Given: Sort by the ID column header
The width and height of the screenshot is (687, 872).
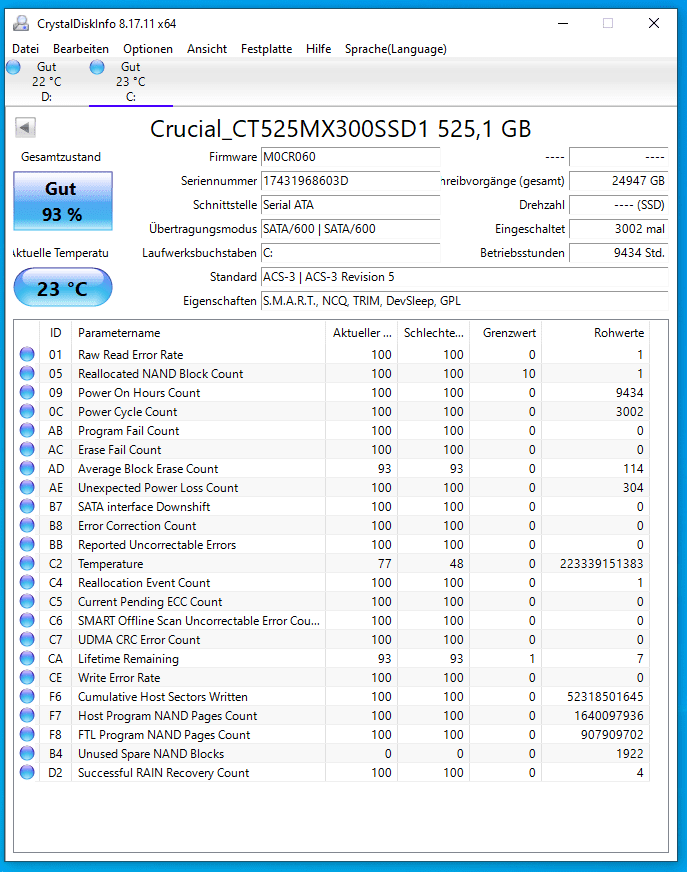Looking at the screenshot, I should point(56,333).
